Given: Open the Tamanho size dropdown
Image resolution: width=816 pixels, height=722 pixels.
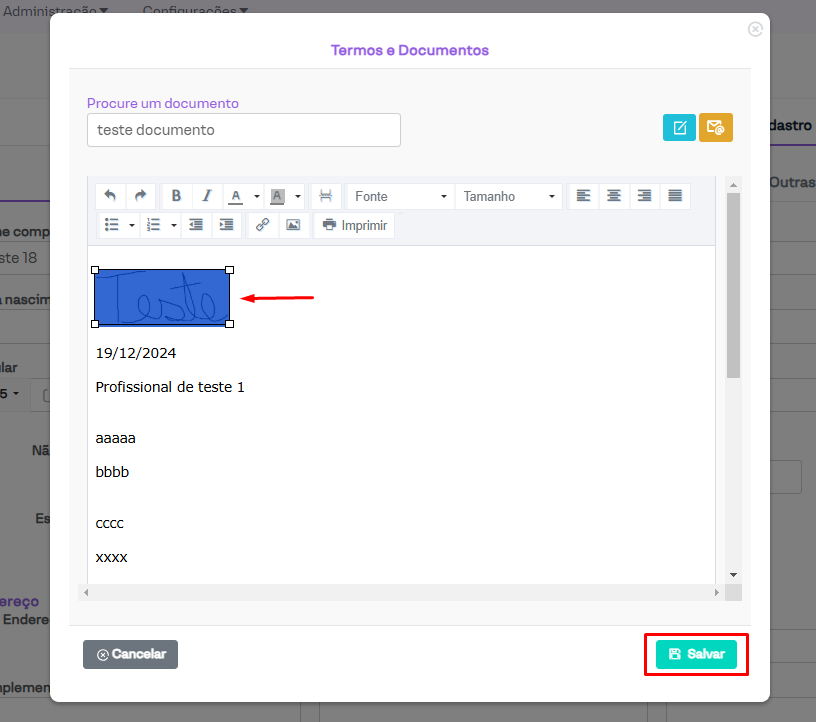Looking at the screenshot, I should (x=508, y=197).
